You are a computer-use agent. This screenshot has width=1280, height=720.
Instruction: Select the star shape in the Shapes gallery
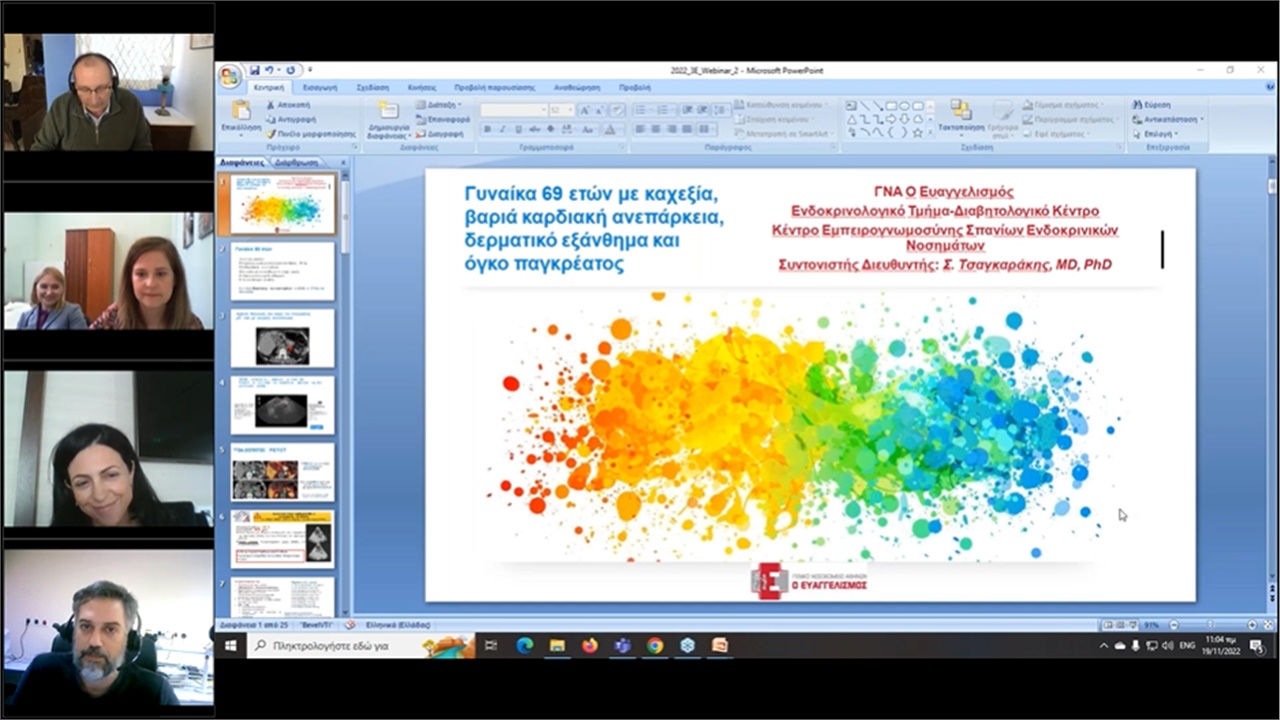pos(917,131)
